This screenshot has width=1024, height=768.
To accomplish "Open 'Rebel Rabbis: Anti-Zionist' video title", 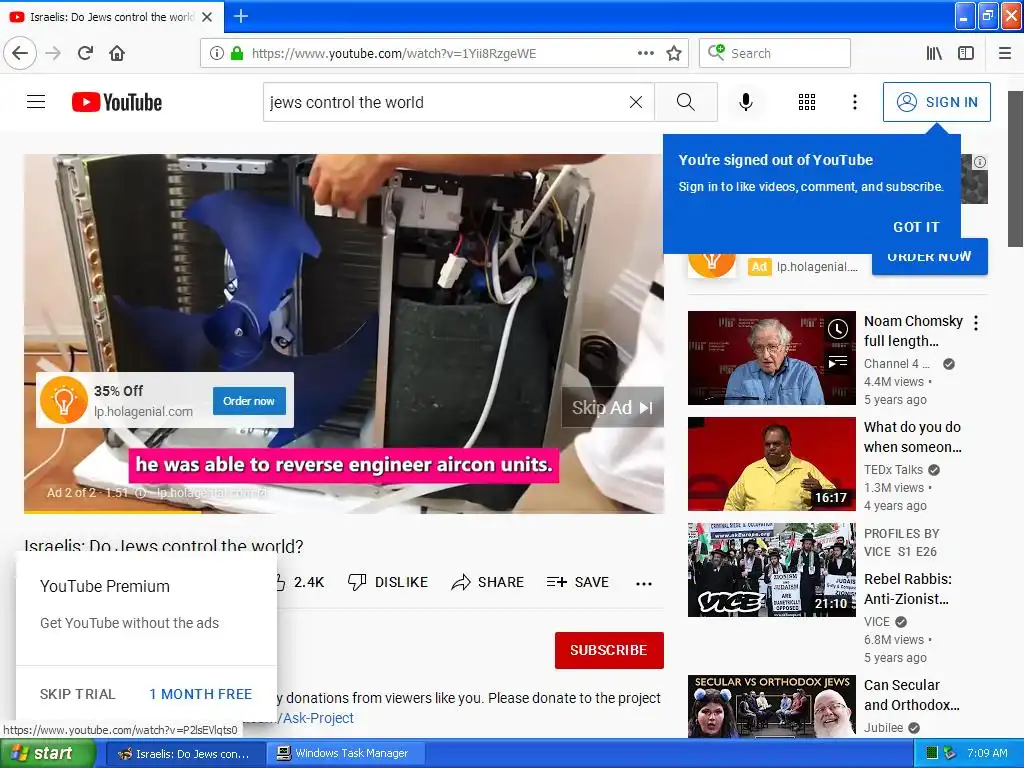I will point(908,589).
